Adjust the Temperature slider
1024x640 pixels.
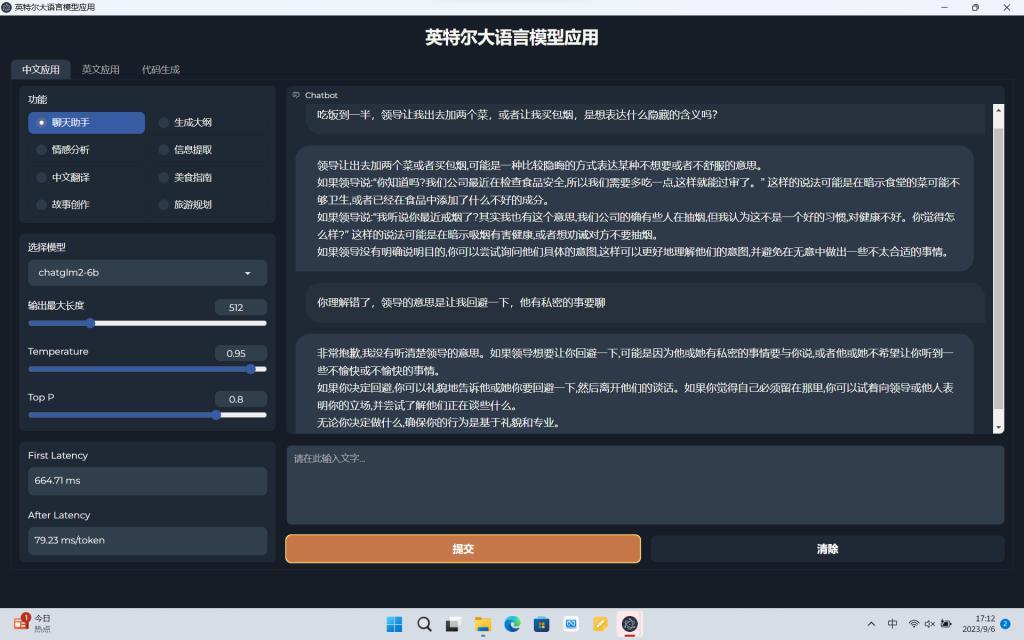(147, 369)
